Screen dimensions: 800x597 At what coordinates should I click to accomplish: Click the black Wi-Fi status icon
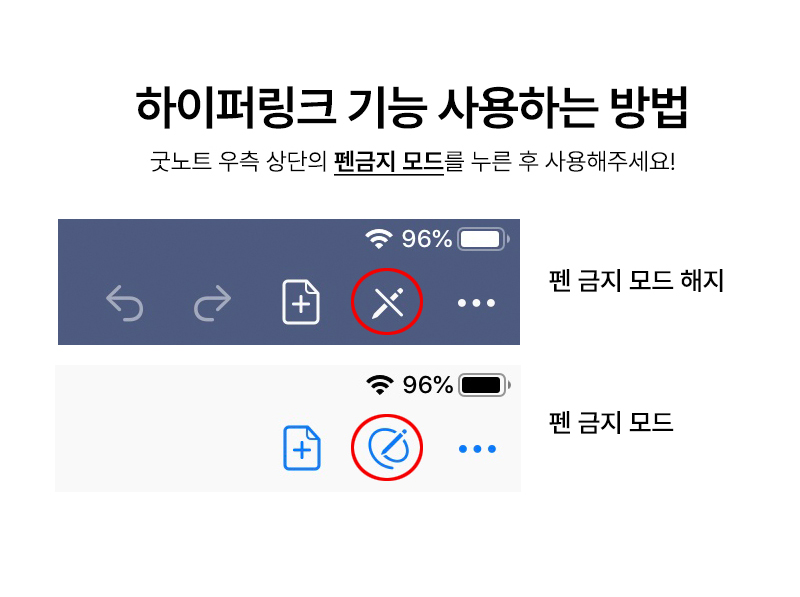[380, 385]
